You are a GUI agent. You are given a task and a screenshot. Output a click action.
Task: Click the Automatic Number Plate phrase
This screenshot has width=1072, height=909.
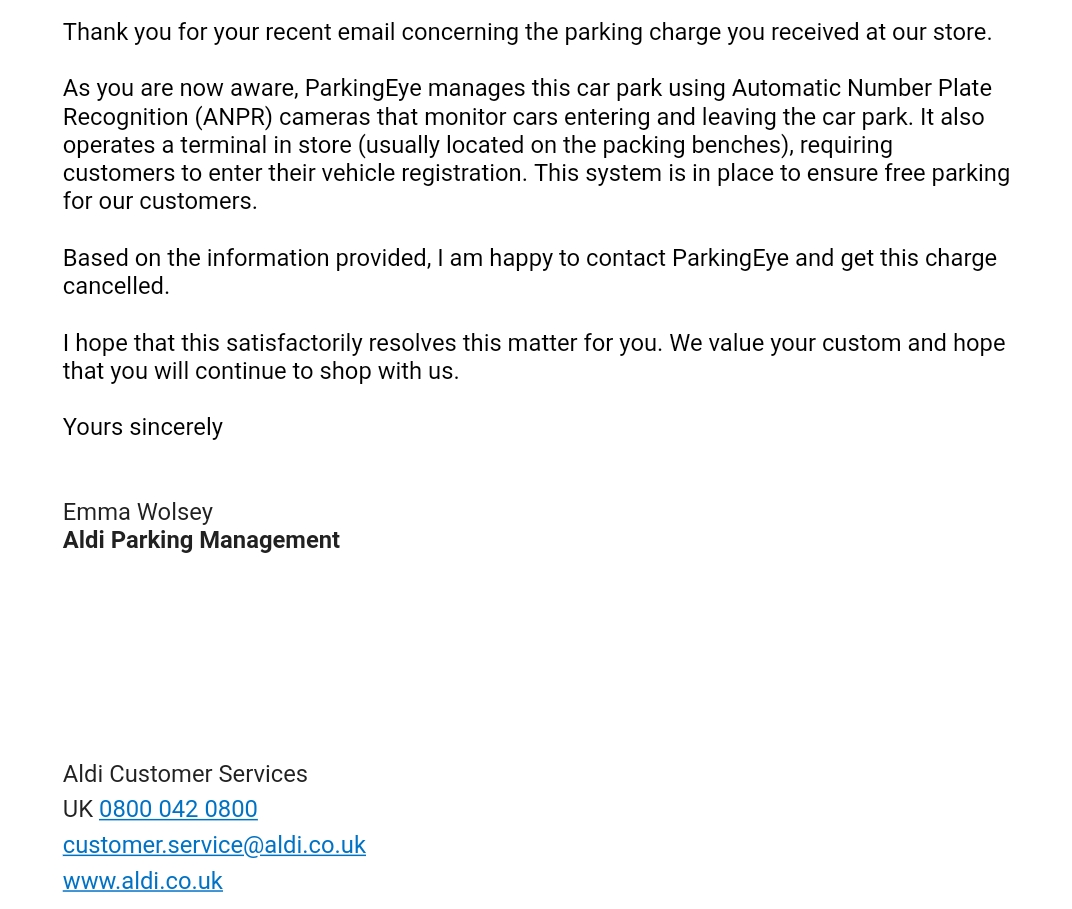coord(861,88)
